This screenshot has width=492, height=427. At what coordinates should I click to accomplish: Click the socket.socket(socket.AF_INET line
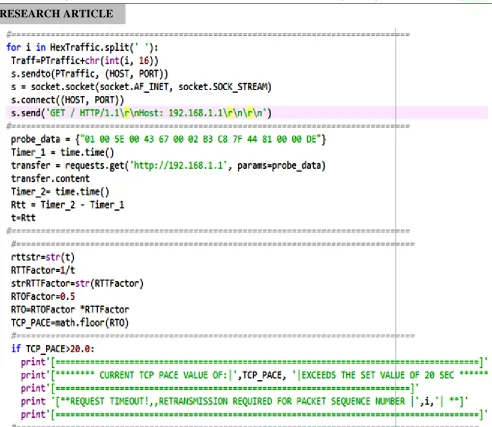click(141, 87)
